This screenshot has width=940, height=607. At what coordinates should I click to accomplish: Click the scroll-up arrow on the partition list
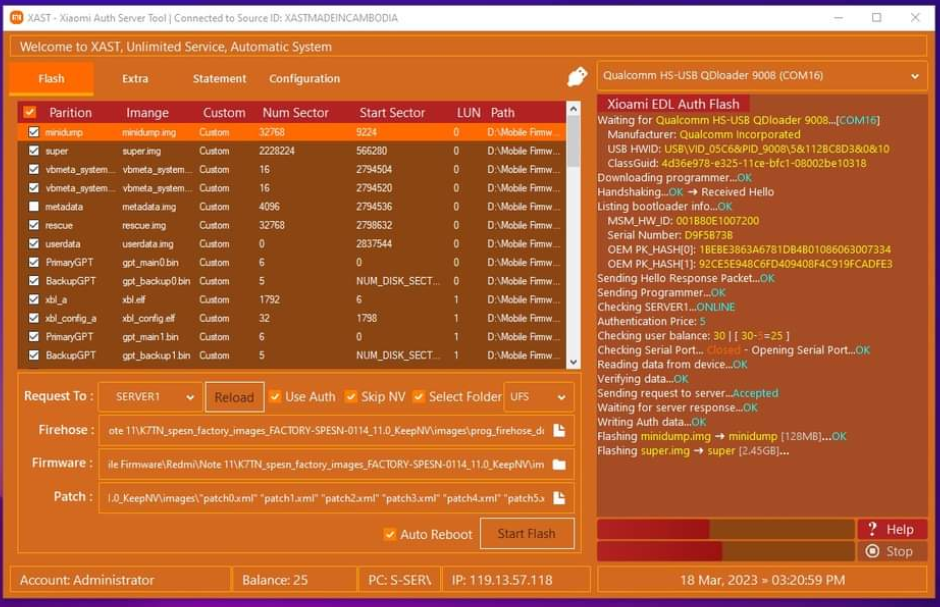point(571,109)
